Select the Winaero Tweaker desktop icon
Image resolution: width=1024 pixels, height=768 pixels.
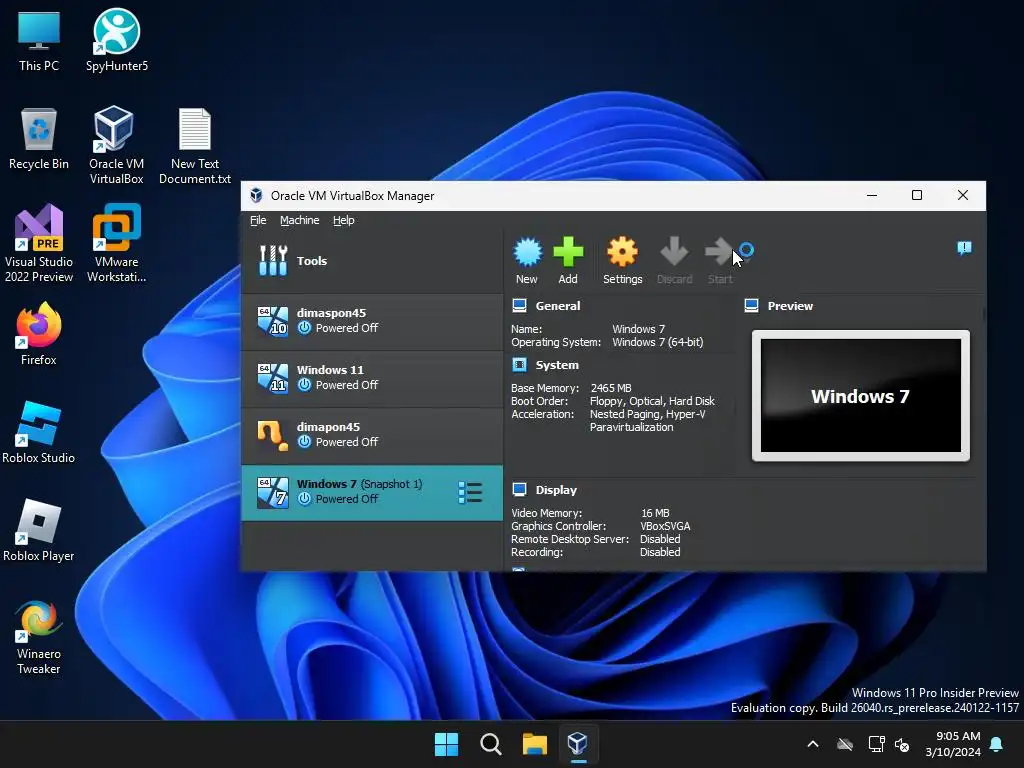coord(39,637)
